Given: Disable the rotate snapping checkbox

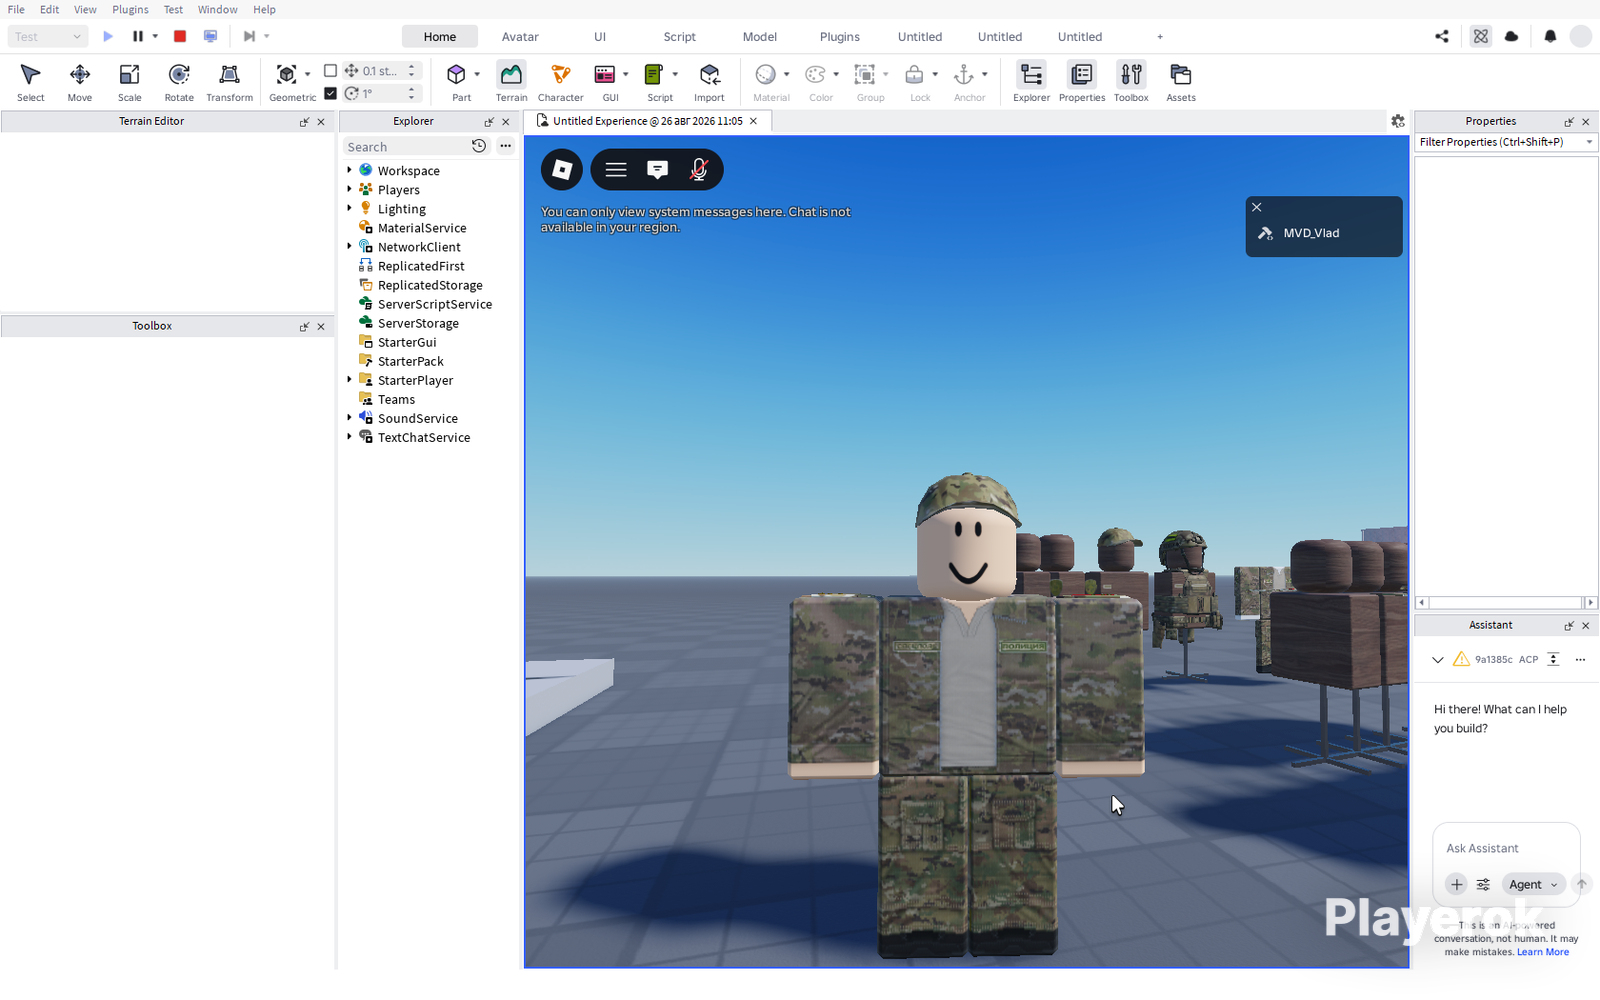Looking at the screenshot, I should tap(330, 93).
